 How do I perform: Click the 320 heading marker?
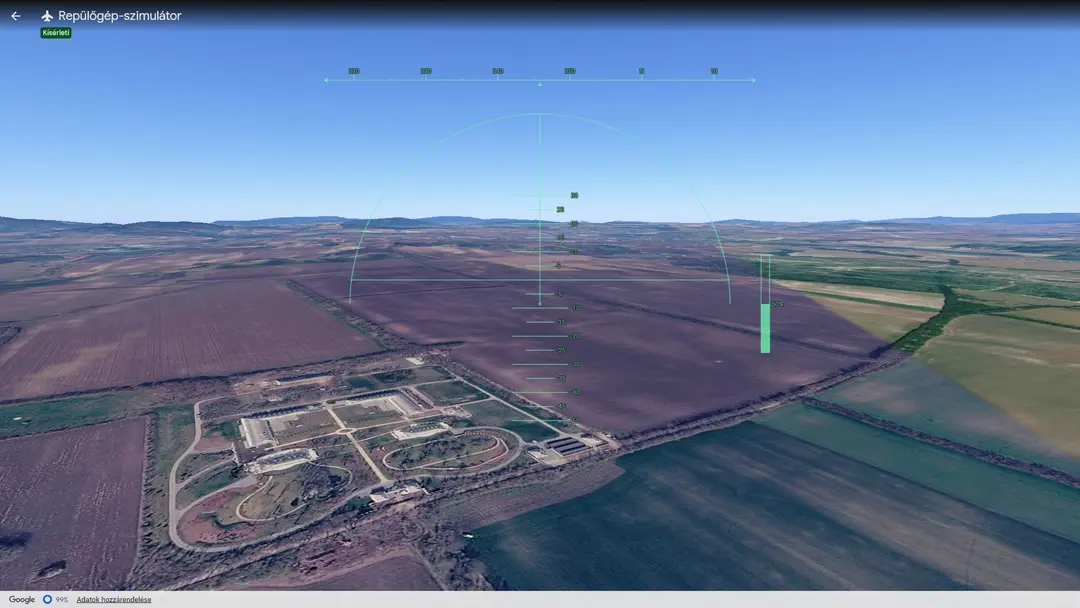pos(353,71)
